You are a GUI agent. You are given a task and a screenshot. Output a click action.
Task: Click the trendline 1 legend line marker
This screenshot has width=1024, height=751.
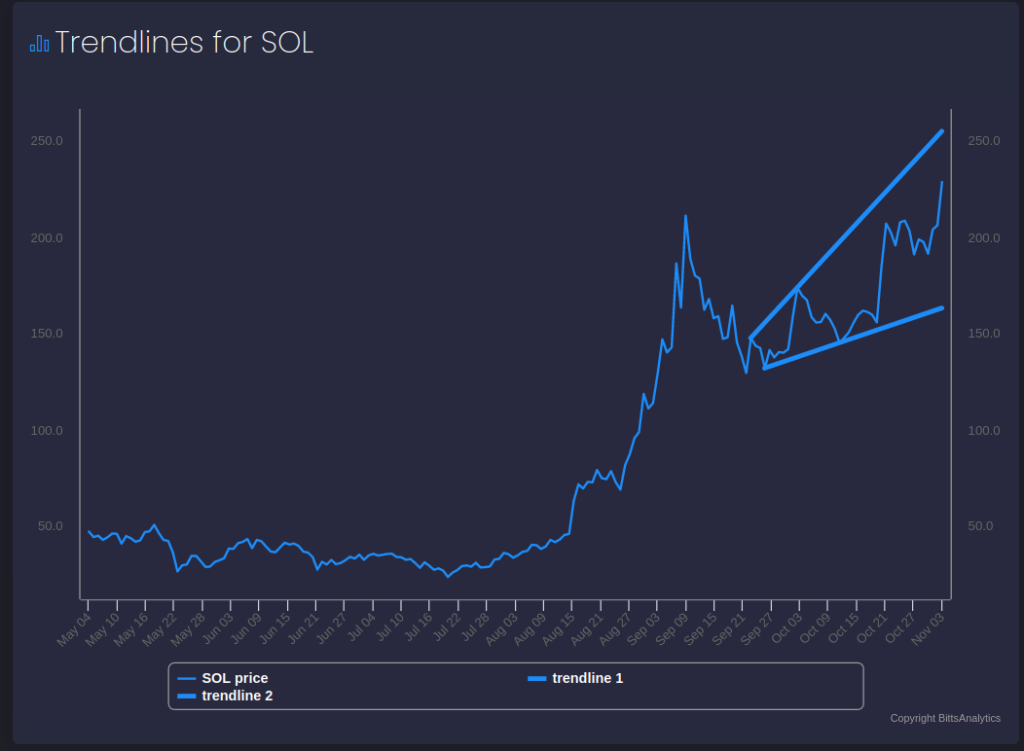click(536, 678)
